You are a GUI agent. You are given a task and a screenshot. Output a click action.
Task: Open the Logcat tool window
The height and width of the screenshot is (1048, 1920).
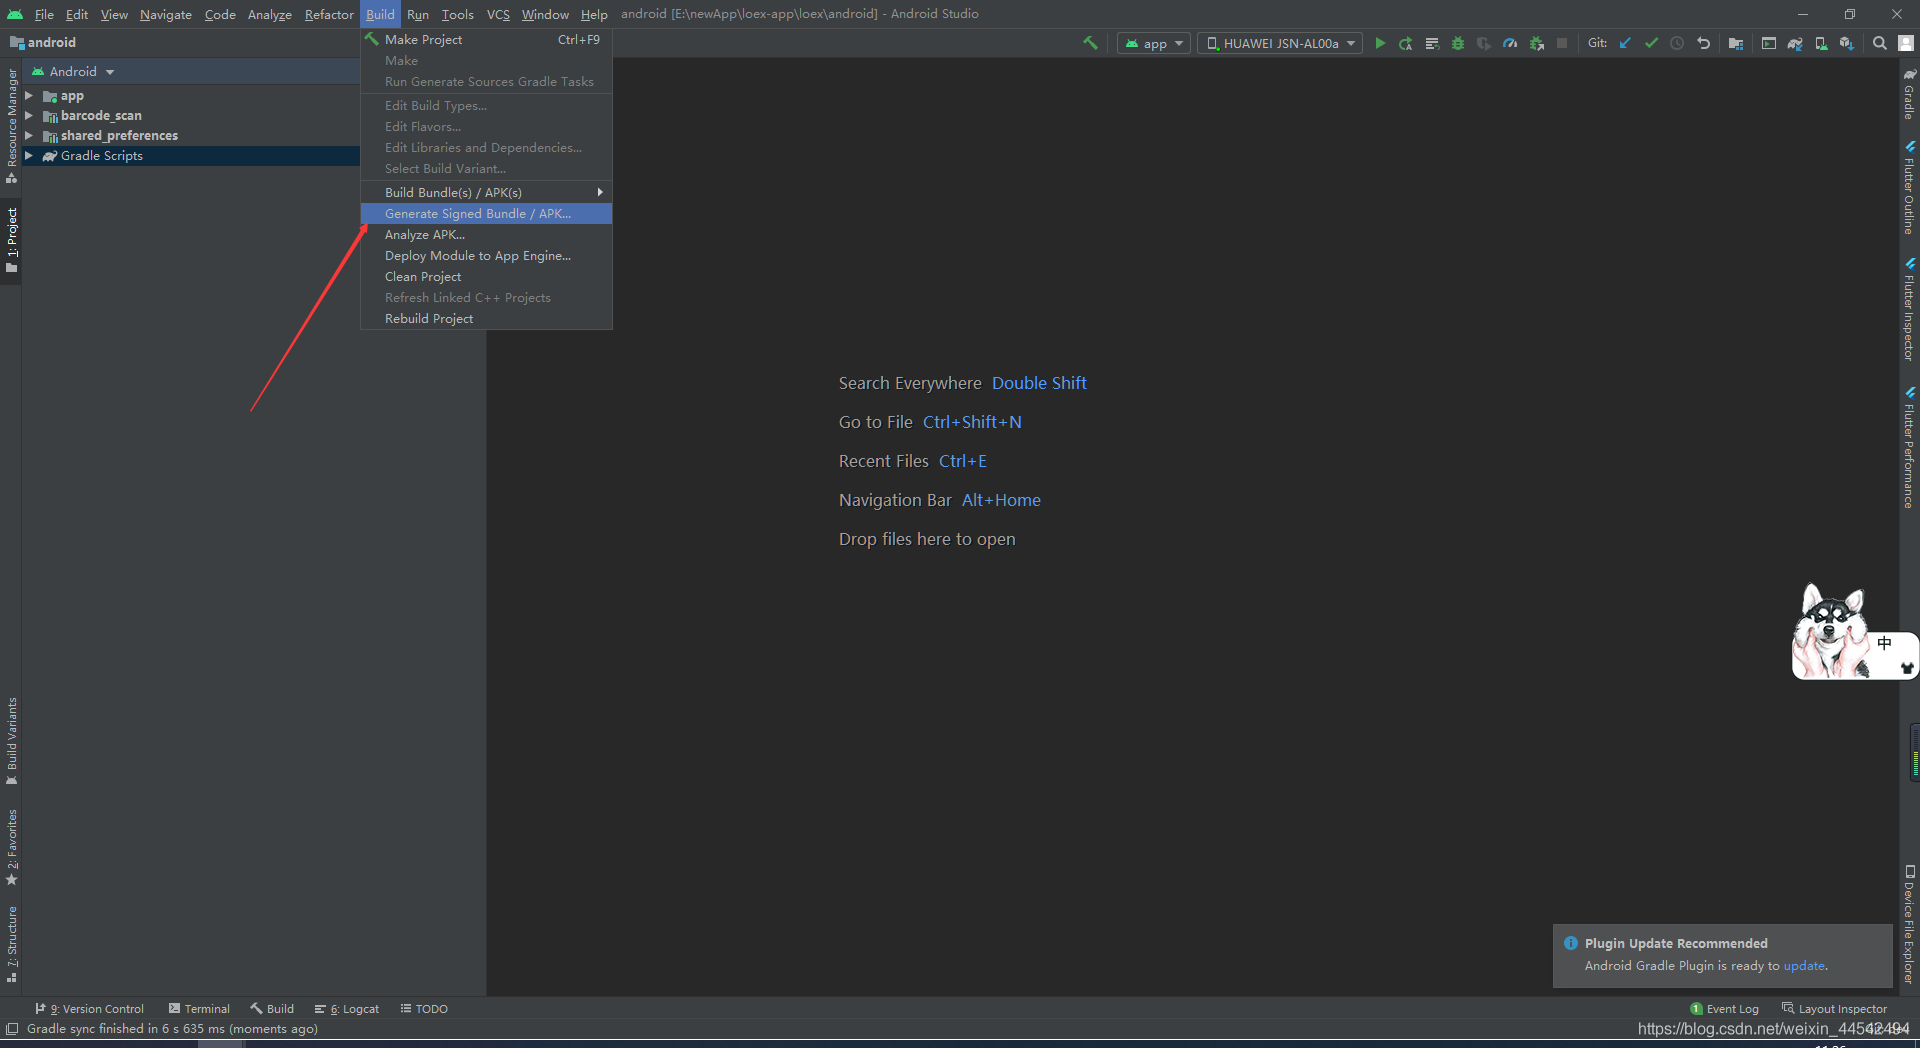click(x=347, y=1009)
